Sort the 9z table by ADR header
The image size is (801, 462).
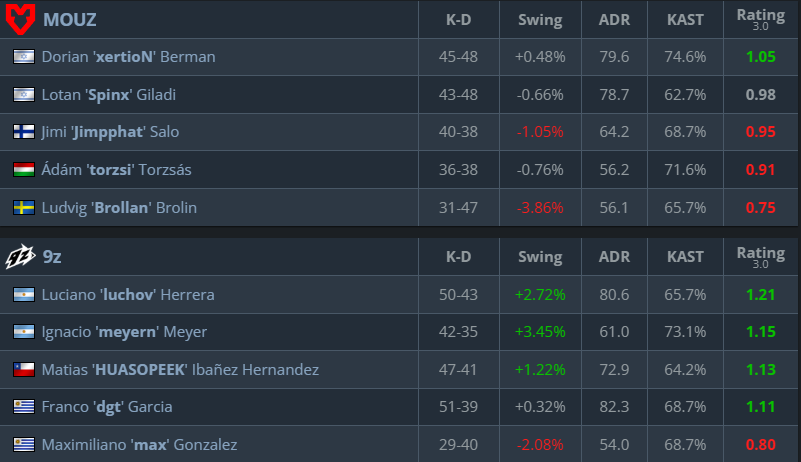614,257
